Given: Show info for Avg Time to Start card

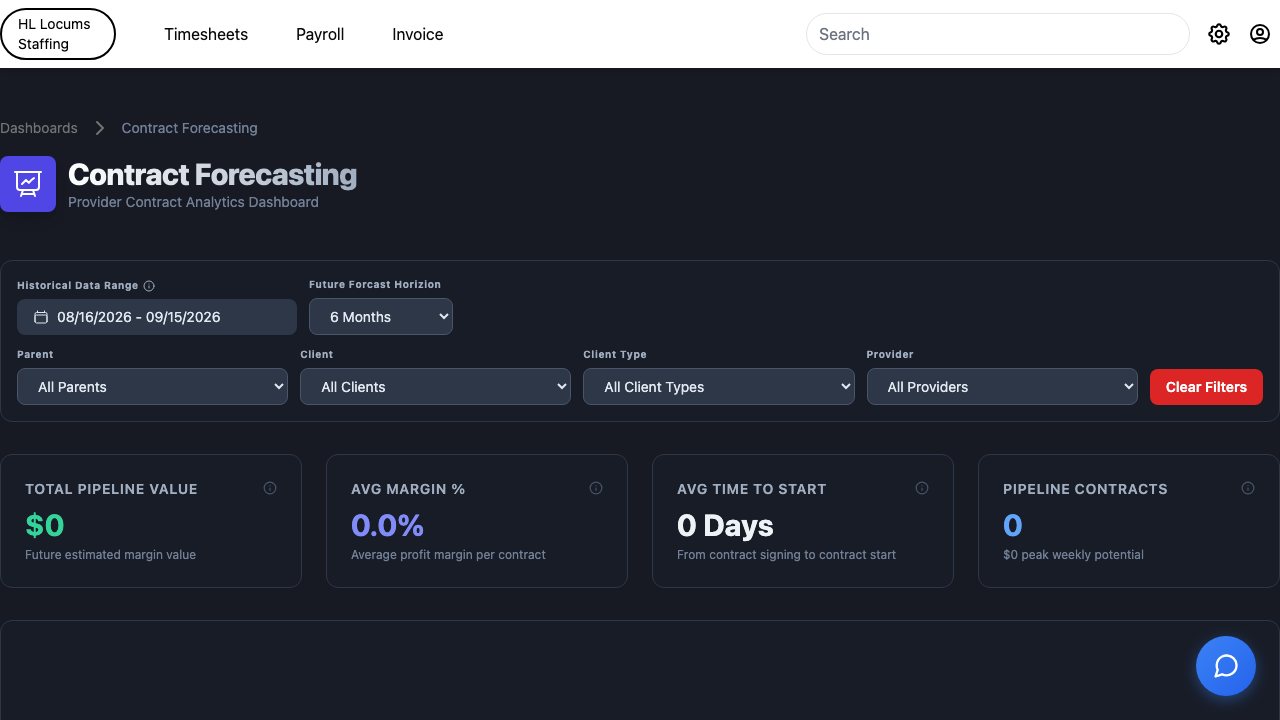Looking at the screenshot, I should point(922,488).
